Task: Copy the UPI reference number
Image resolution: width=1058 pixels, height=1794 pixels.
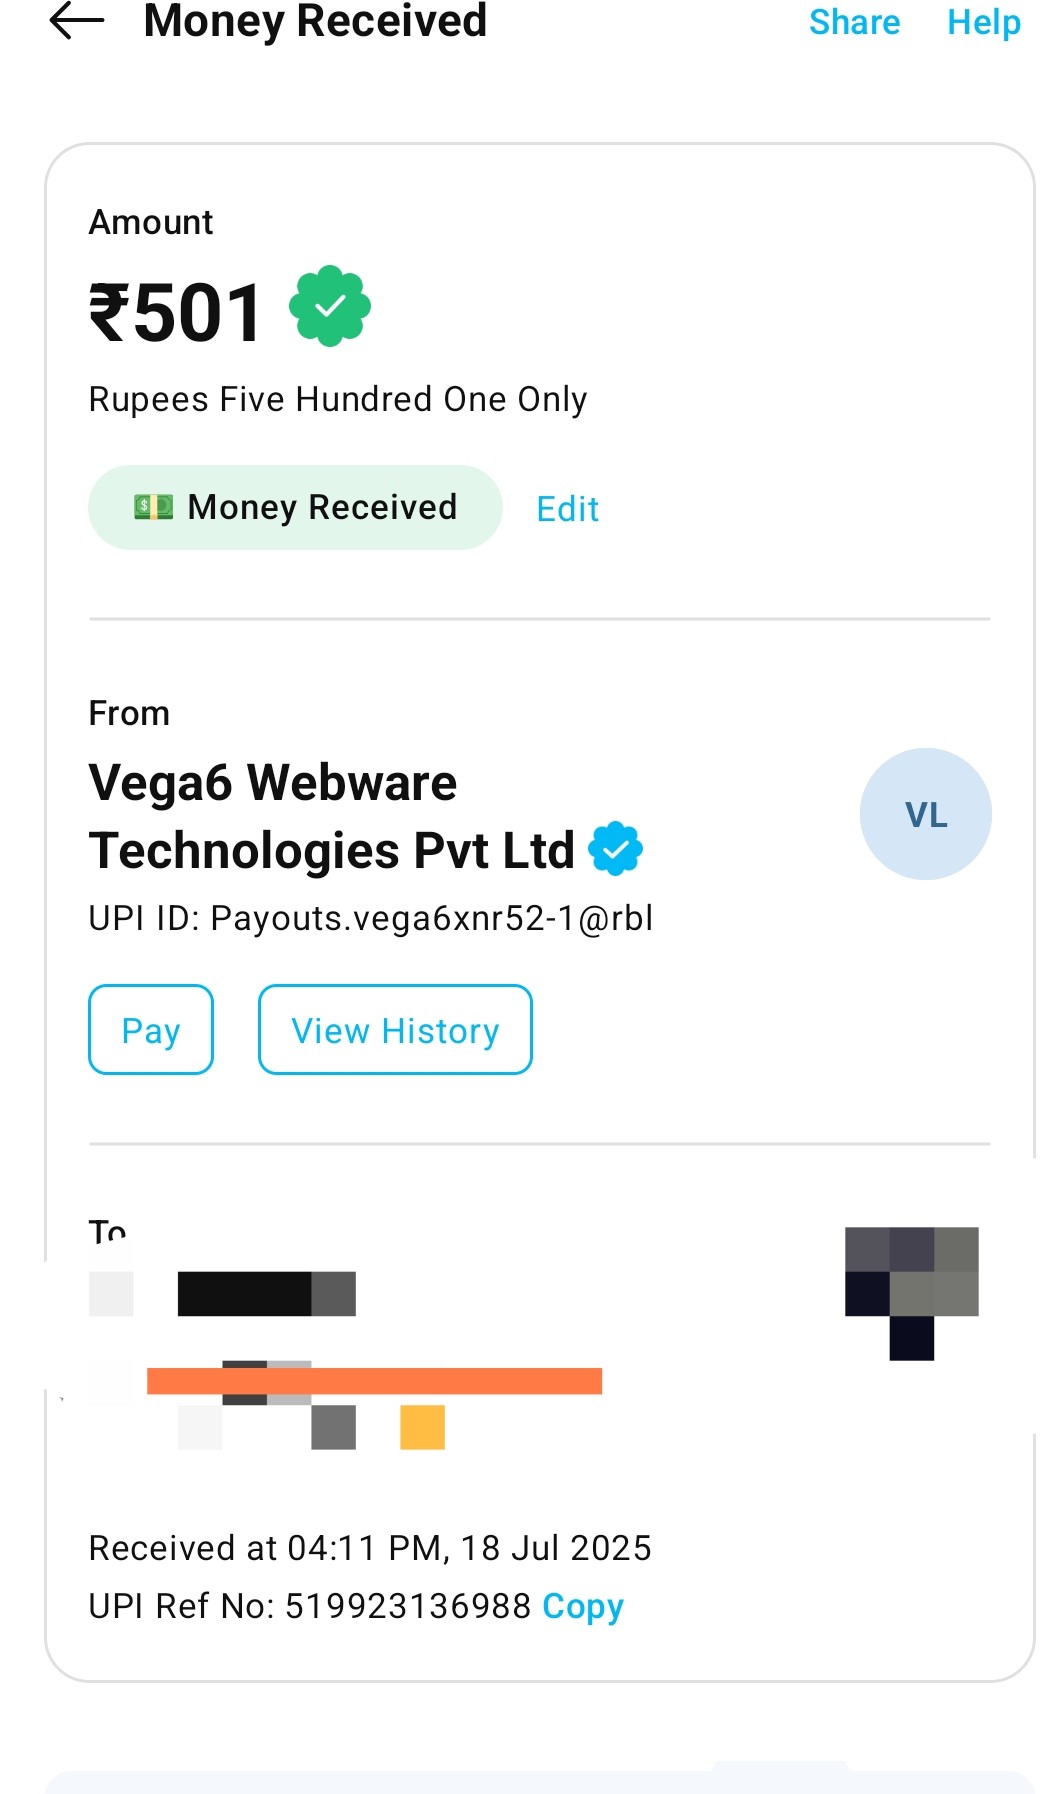Action: pos(582,1606)
